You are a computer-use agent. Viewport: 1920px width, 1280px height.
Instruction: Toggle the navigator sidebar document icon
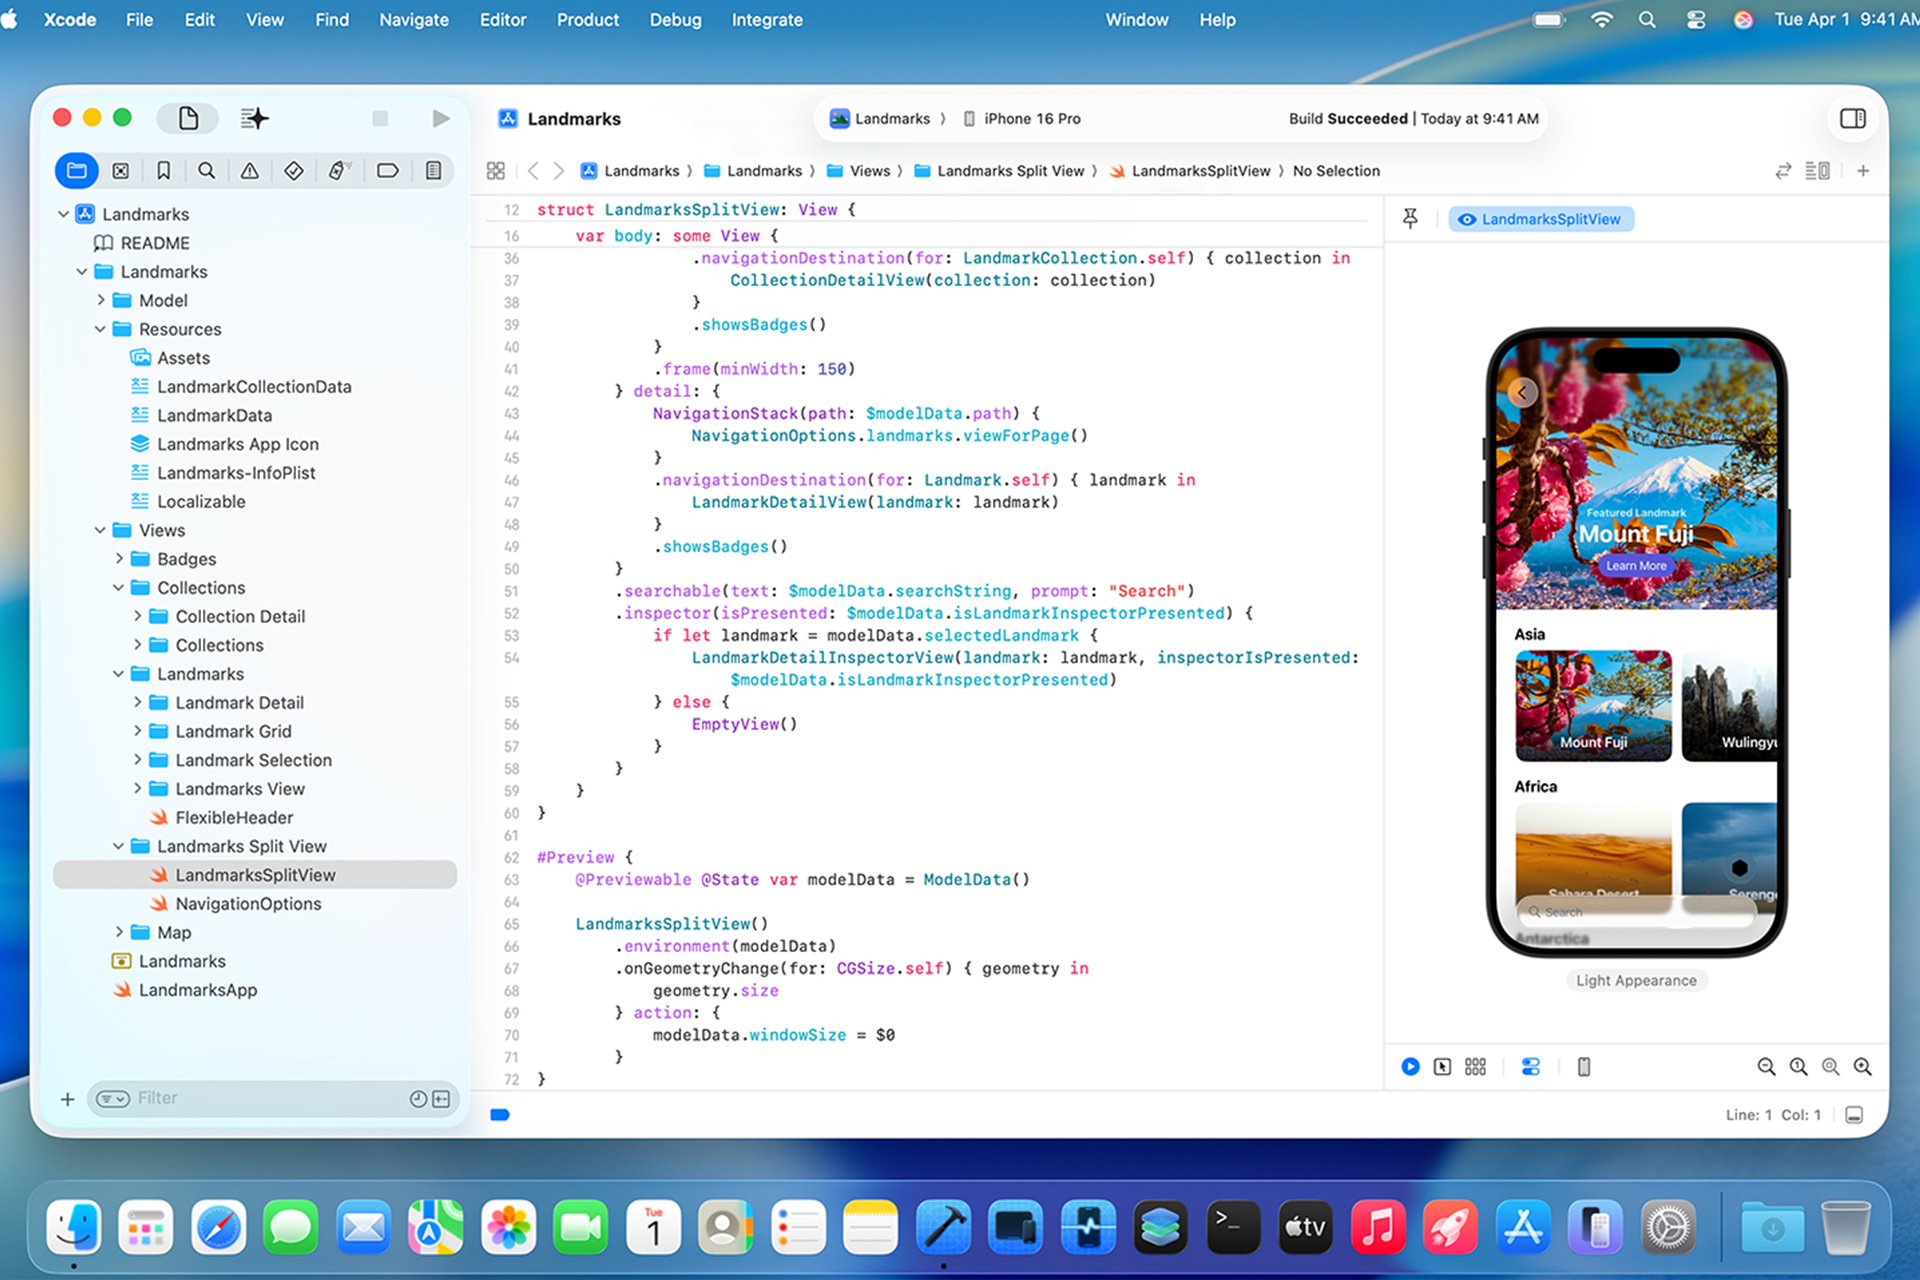[188, 119]
